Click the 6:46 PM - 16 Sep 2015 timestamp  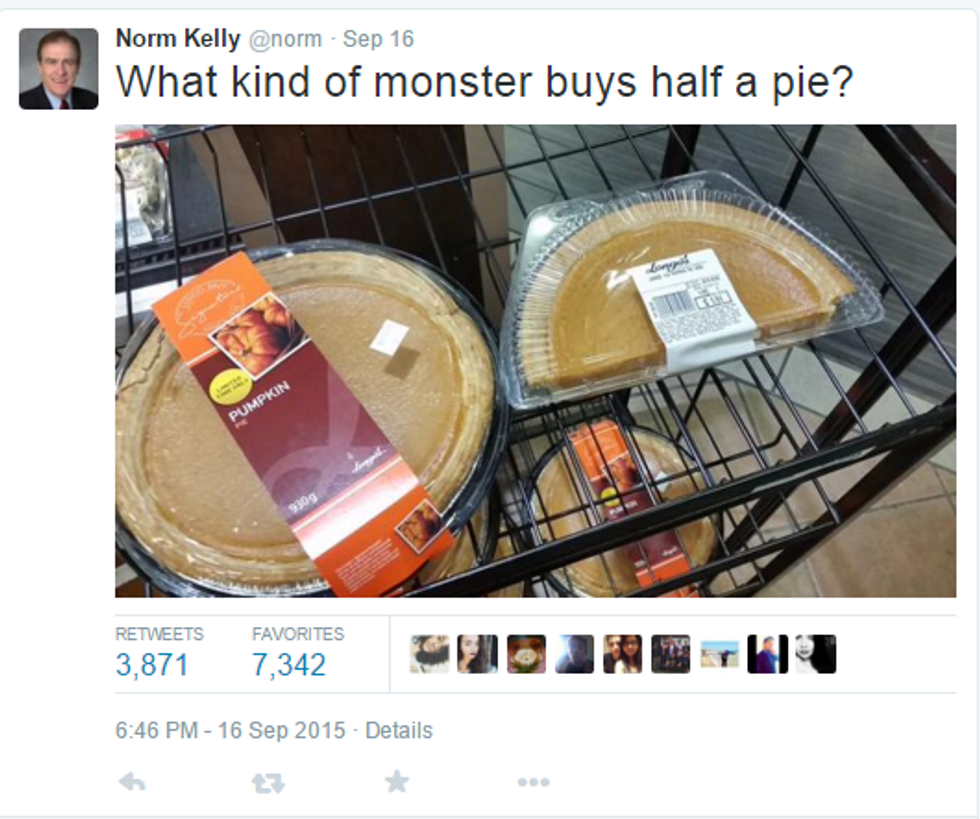(230, 730)
